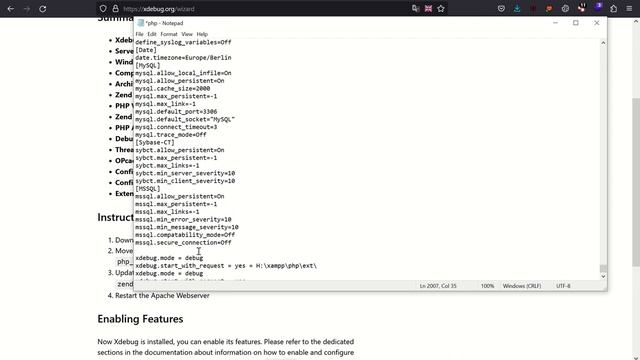
Task: Click the 100% zoom status entry
Action: point(487,286)
